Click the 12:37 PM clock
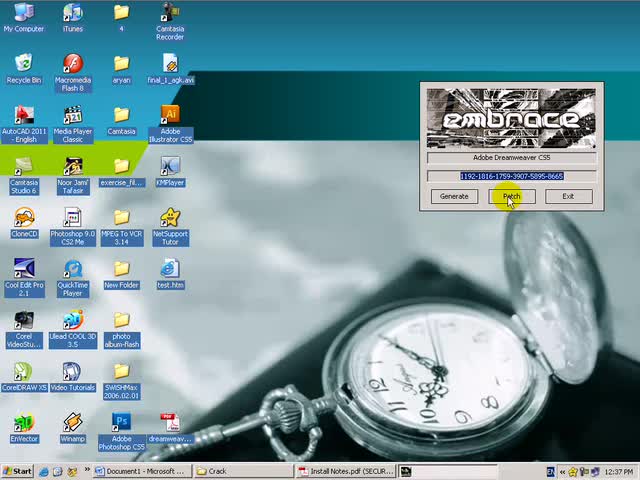This screenshot has height=480, width=640. [619, 472]
